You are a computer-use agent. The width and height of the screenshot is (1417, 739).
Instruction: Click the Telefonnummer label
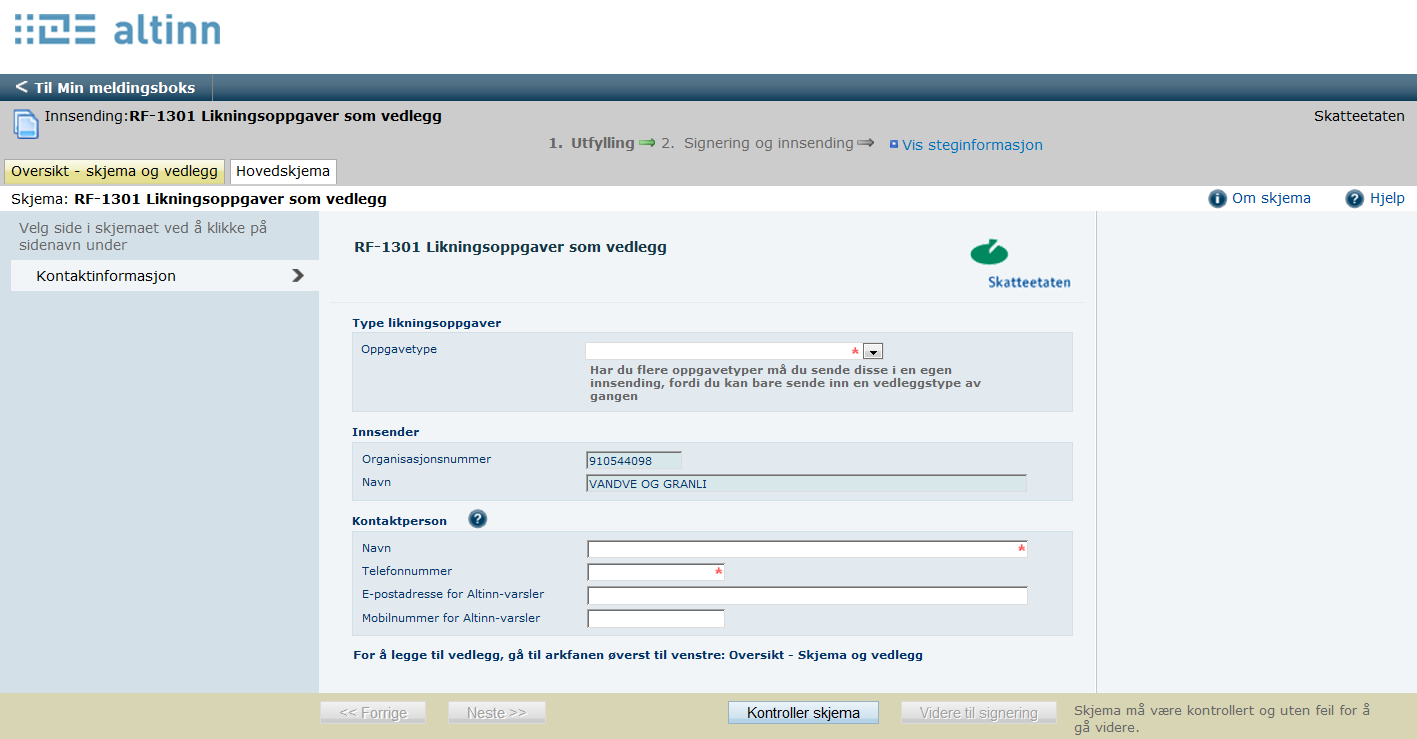coord(407,571)
